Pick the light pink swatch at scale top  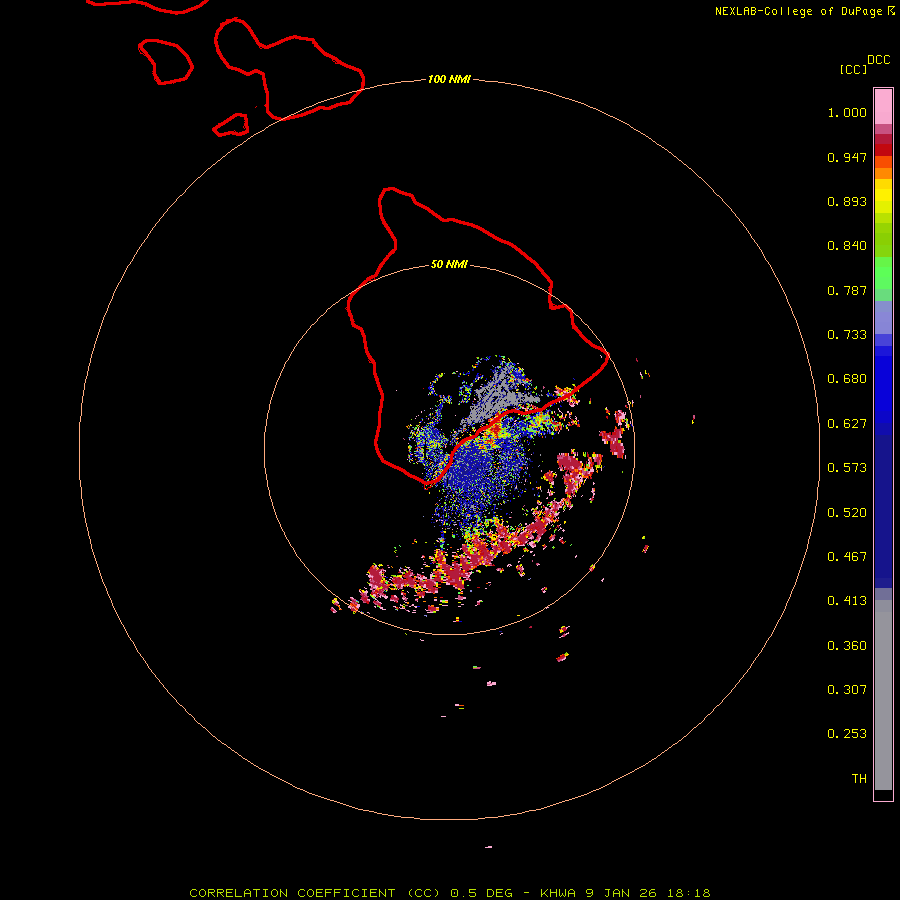883,107
